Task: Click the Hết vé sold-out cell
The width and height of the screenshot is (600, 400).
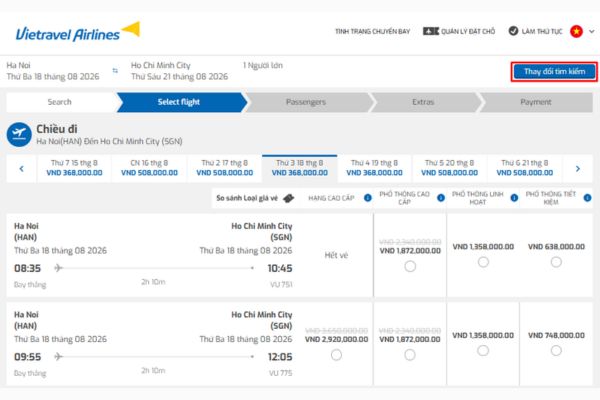Action: pos(336,255)
